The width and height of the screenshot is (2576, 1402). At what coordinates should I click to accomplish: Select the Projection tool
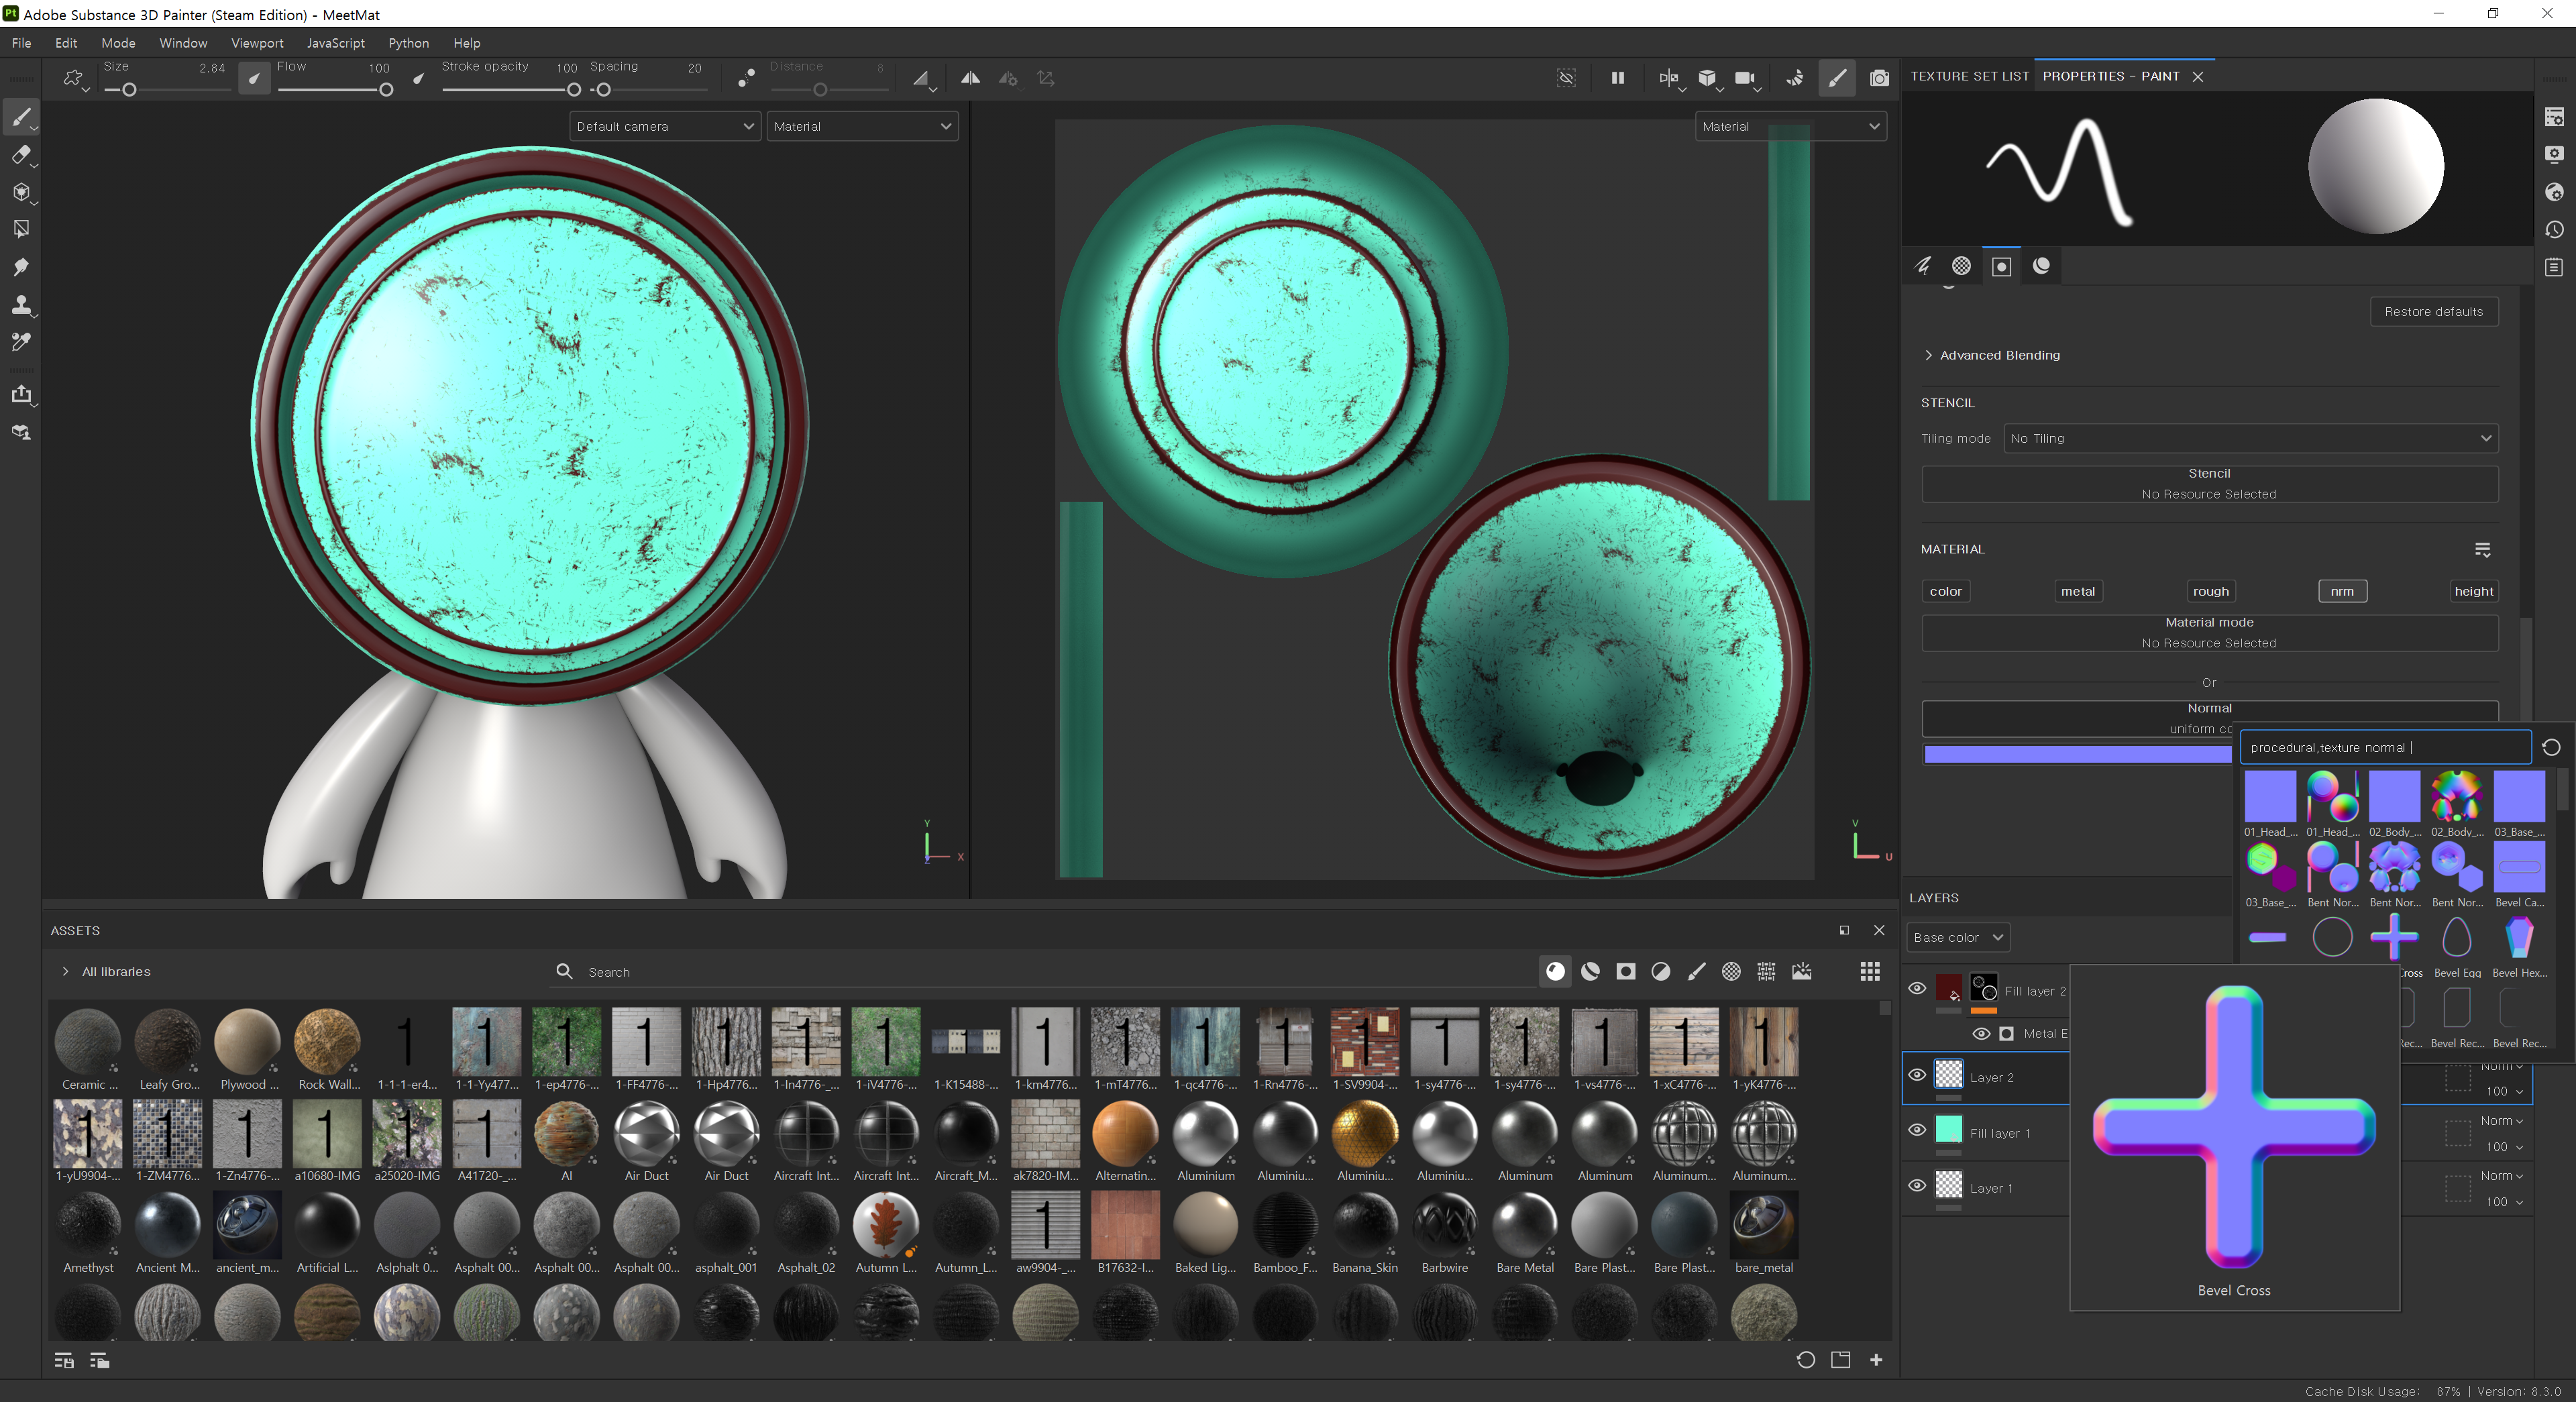coord(21,192)
